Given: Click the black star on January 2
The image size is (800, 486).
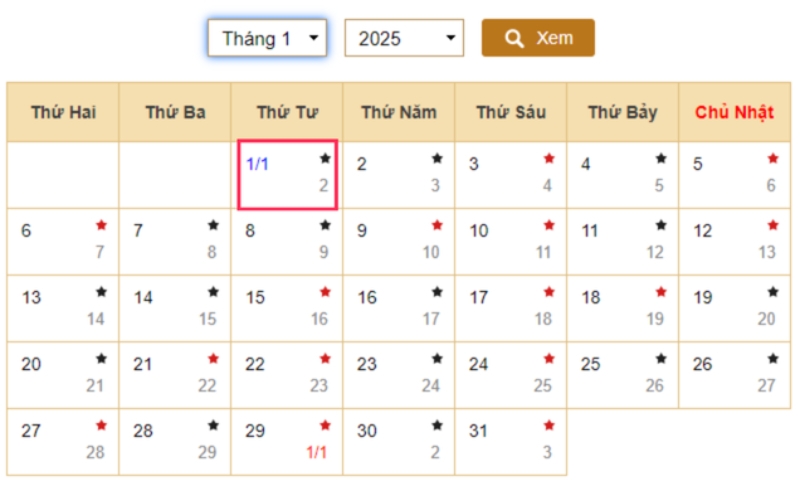Looking at the screenshot, I should tap(437, 159).
